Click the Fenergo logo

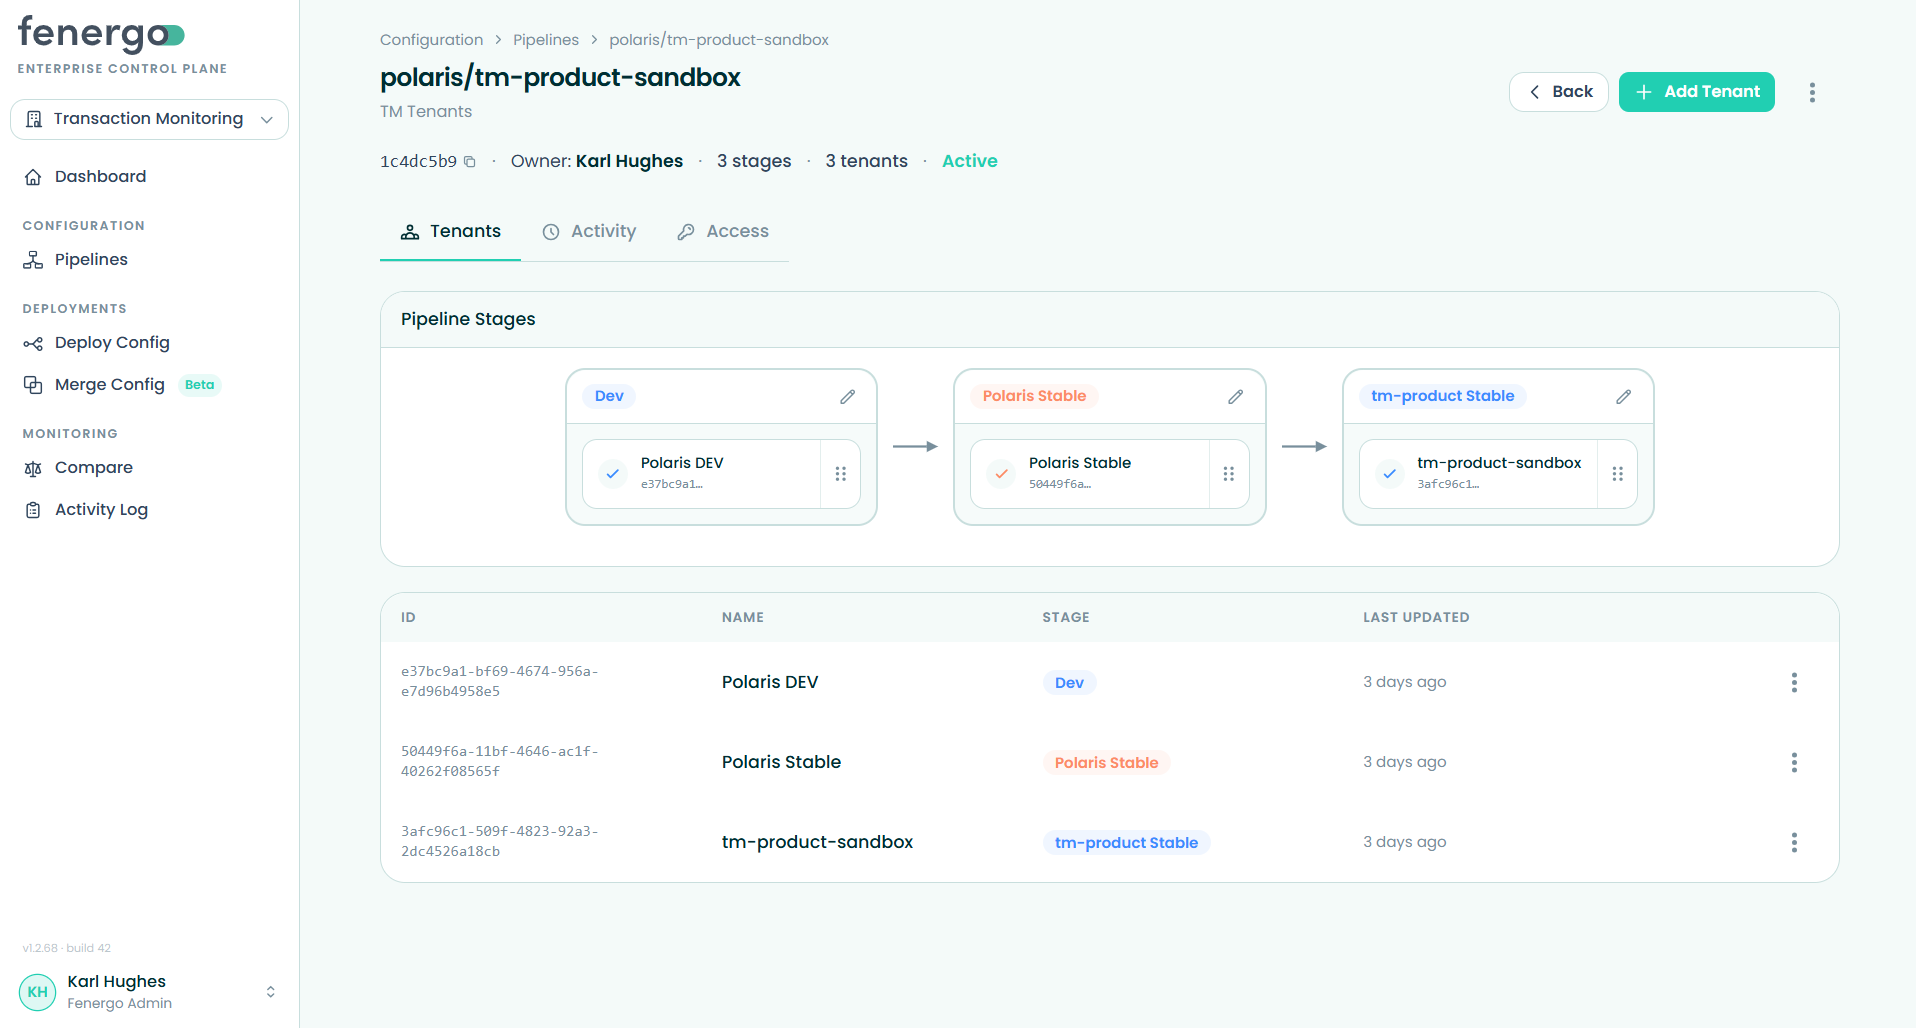coord(101,34)
